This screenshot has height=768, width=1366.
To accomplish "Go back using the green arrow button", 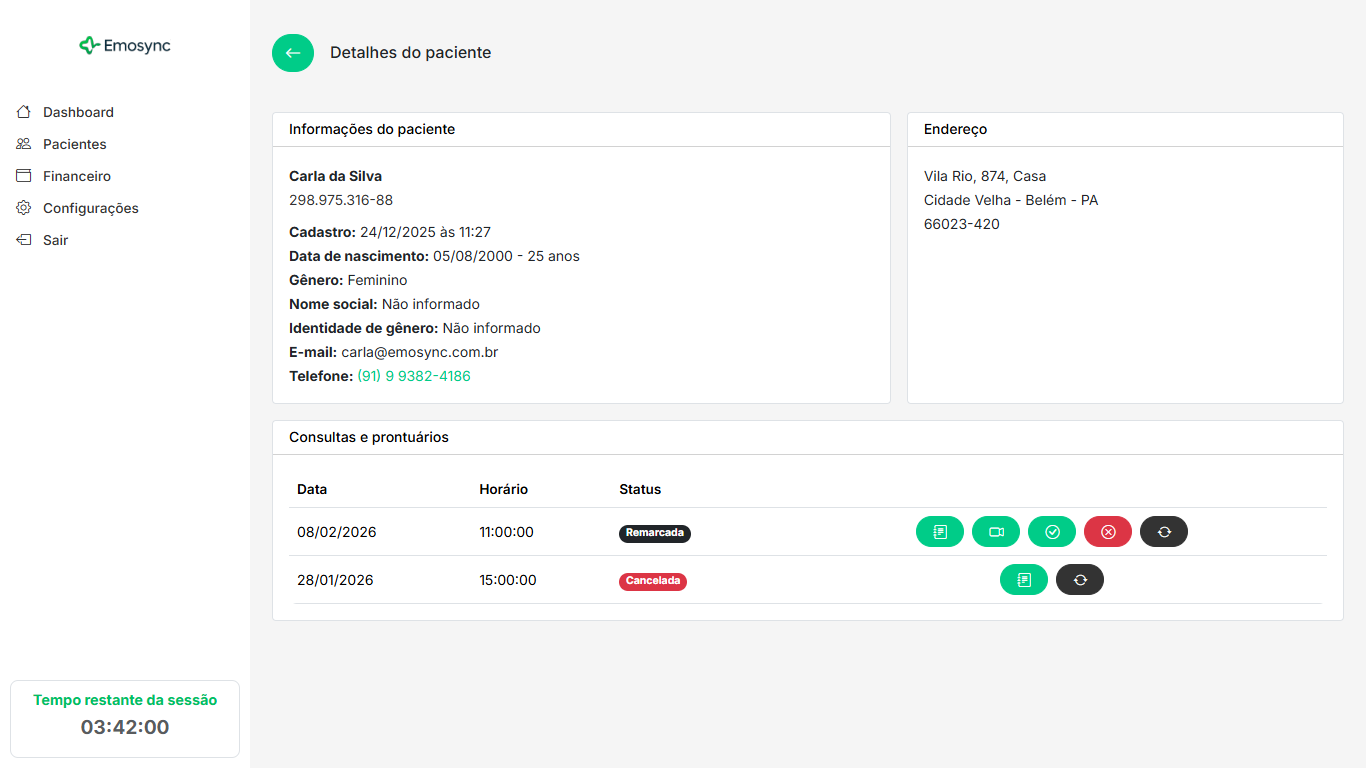I will tap(293, 53).
